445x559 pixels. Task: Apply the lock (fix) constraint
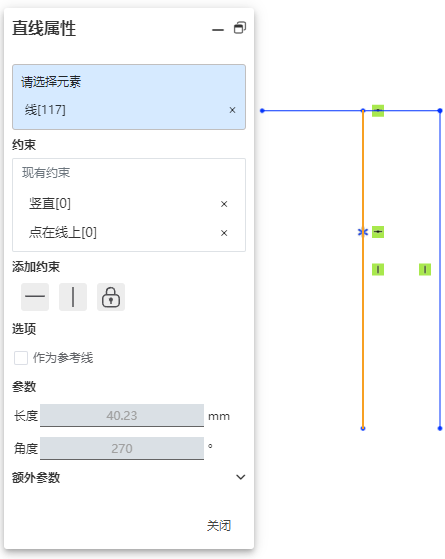click(x=111, y=297)
